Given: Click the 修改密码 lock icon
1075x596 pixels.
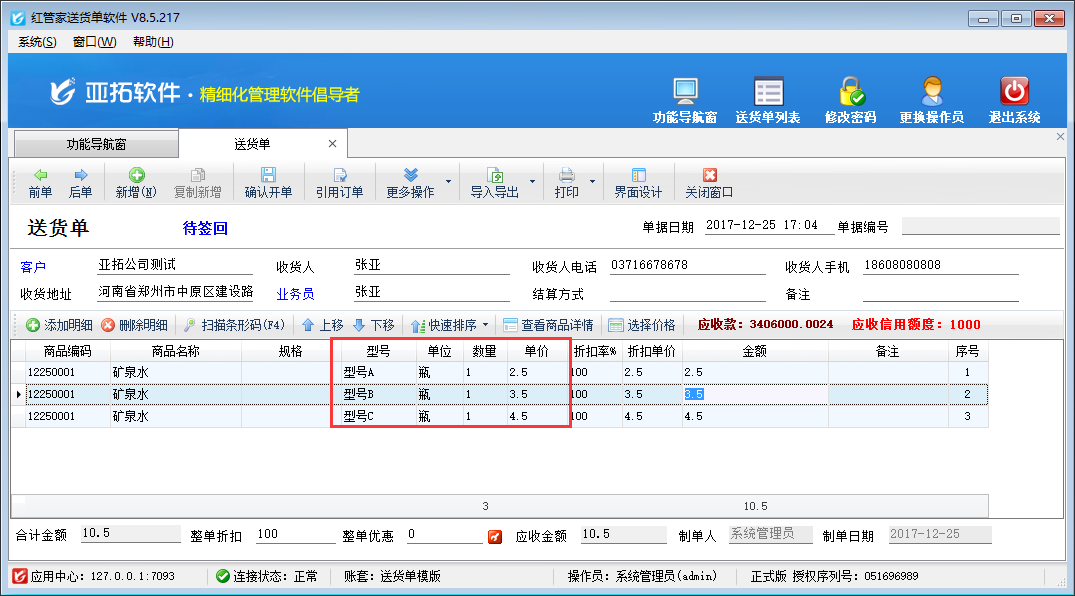Looking at the screenshot, I should (851, 92).
